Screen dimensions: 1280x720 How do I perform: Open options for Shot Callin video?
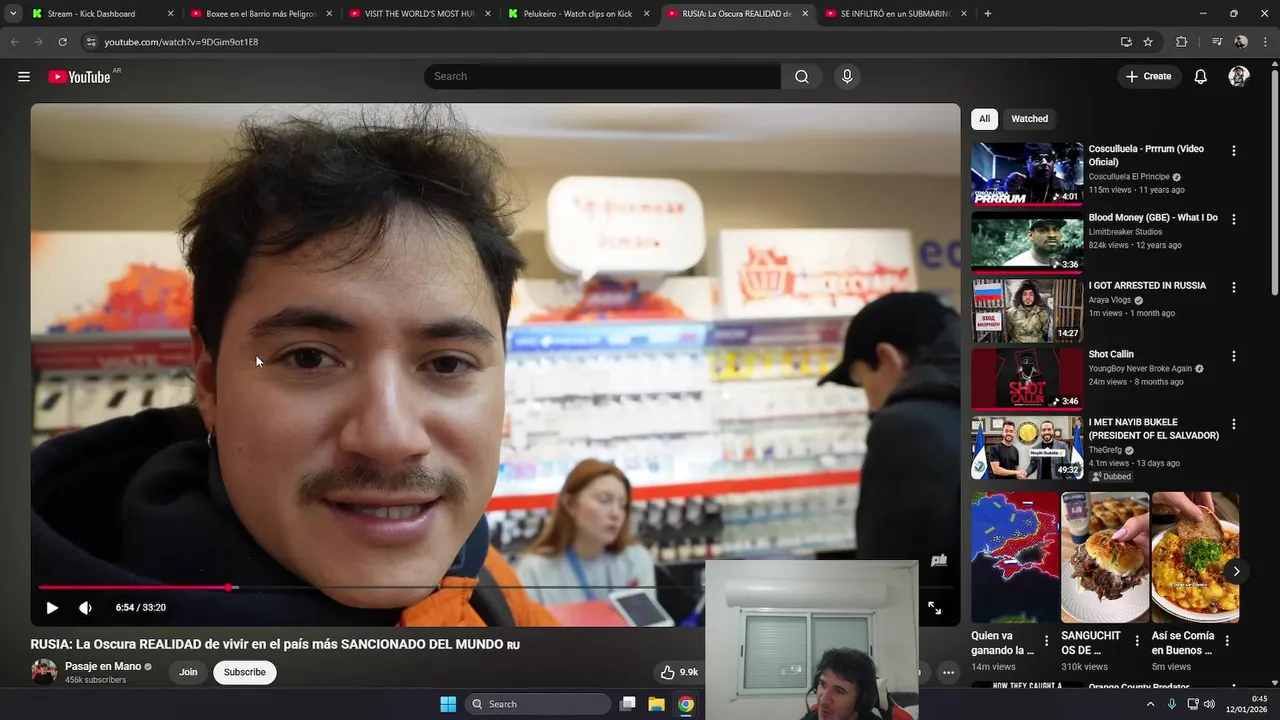(x=1233, y=356)
